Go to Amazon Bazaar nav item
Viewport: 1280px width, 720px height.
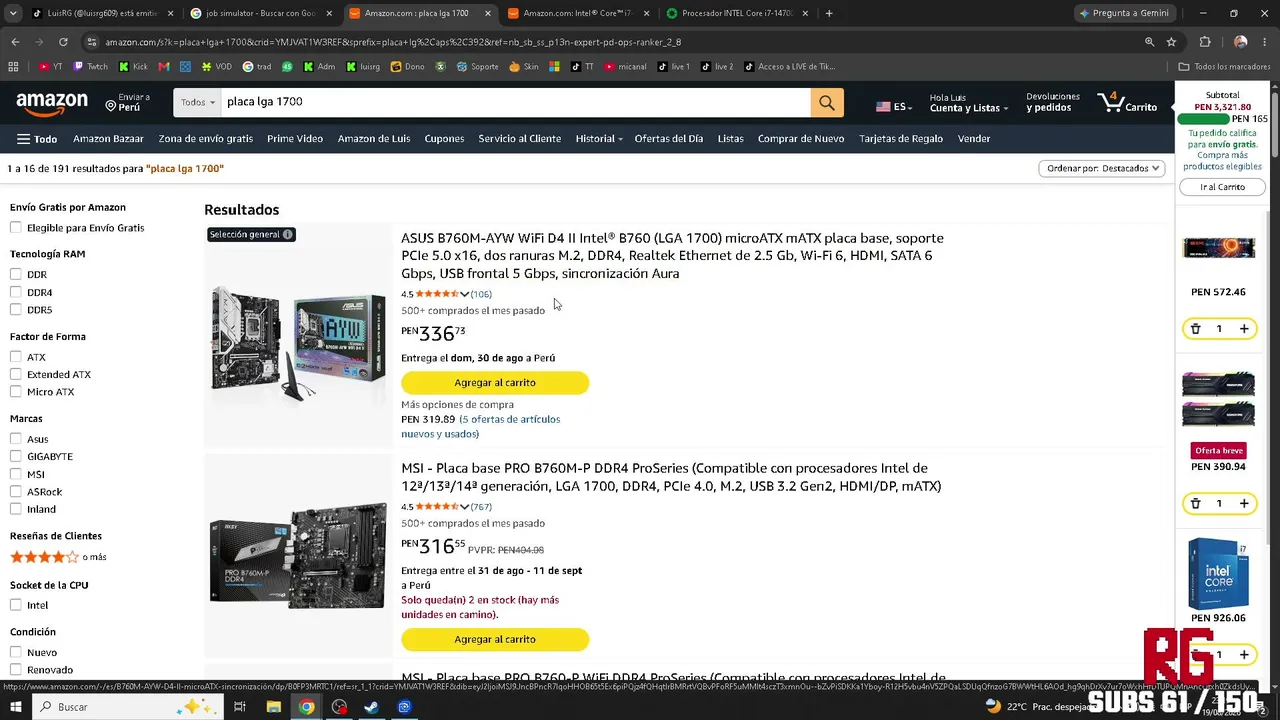point(108,139)
